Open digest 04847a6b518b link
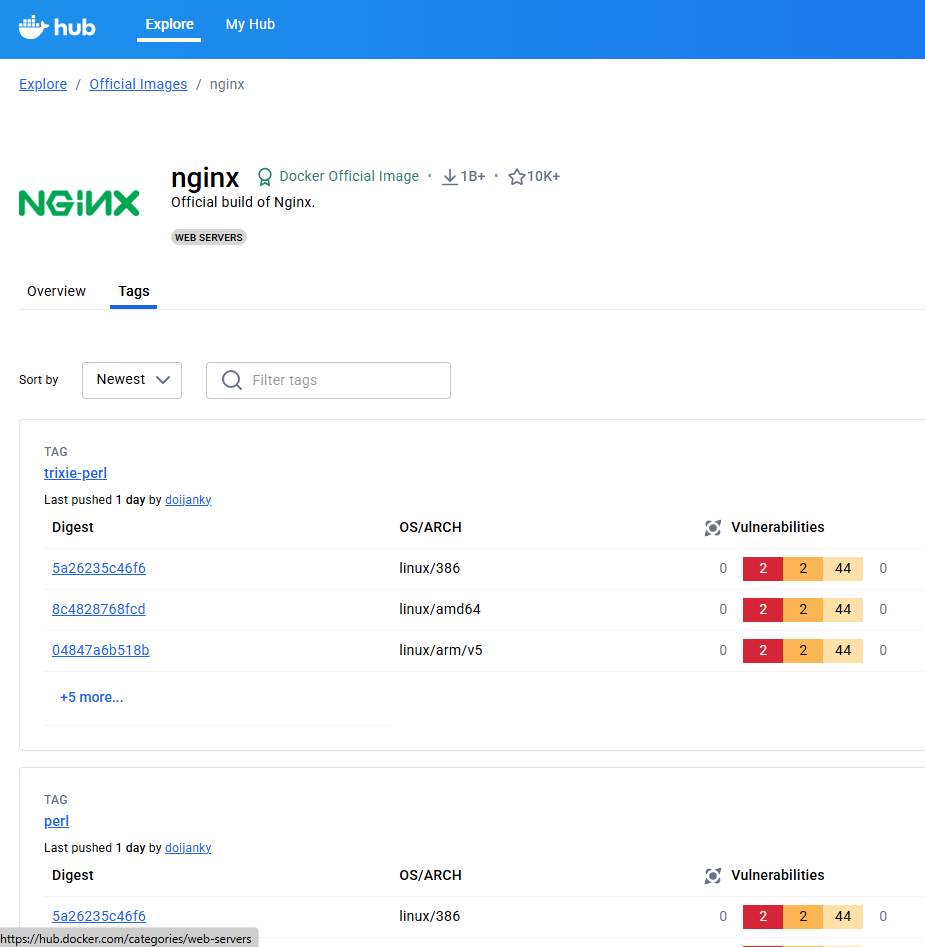Screen dimensions: 925x947 tap(100, 650)
